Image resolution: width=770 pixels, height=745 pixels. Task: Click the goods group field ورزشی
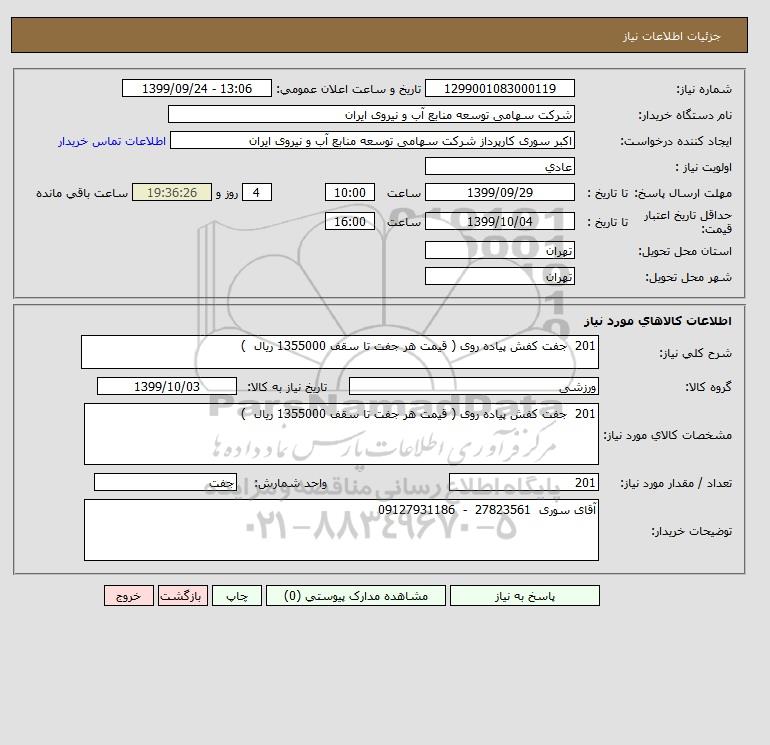(x=473, y=386)
